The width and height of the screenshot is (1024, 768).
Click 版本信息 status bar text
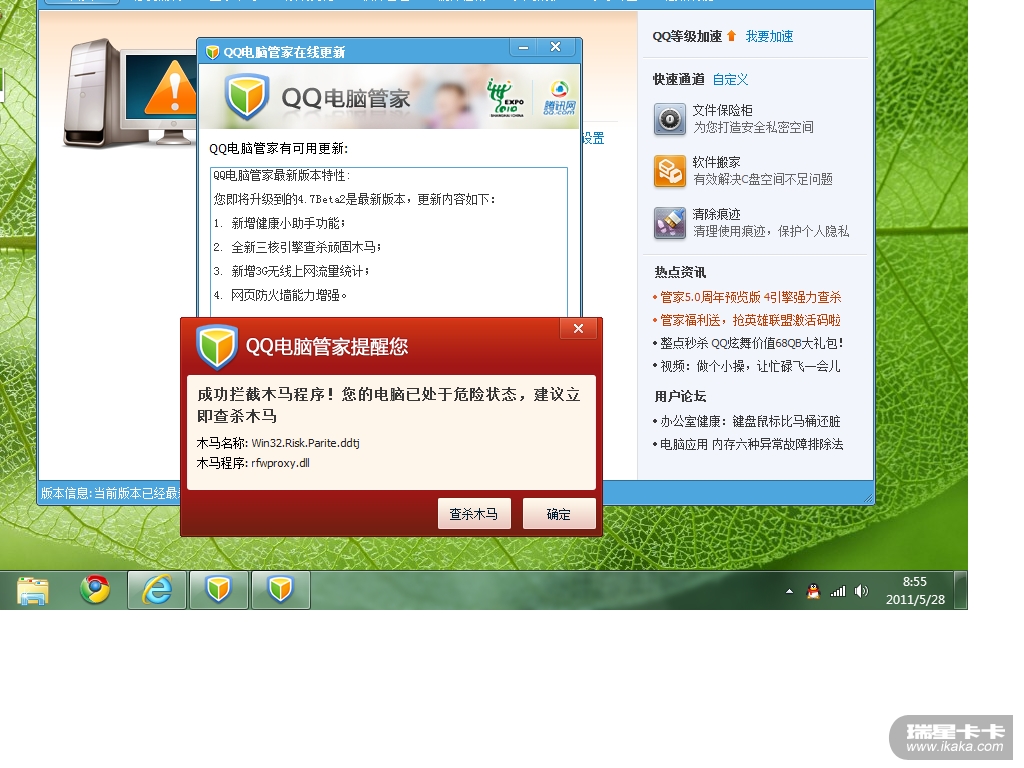point(110,493)
